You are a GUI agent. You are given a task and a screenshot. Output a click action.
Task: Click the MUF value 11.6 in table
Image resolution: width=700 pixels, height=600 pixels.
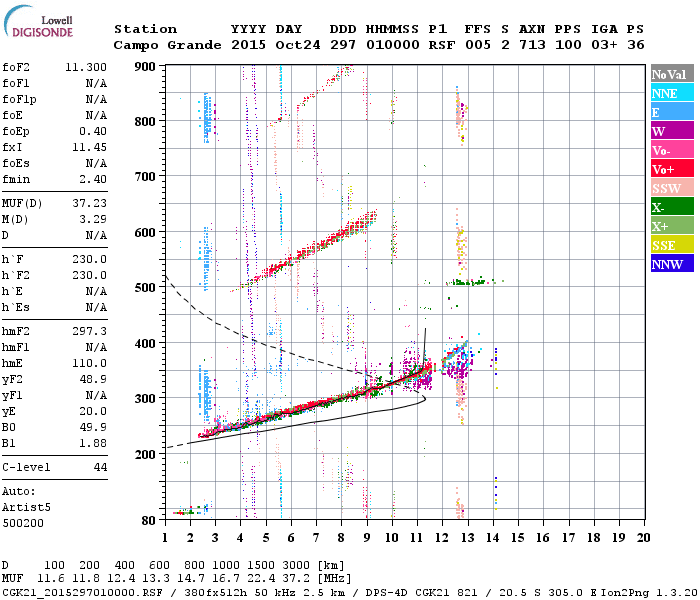[x=51, y=579]
